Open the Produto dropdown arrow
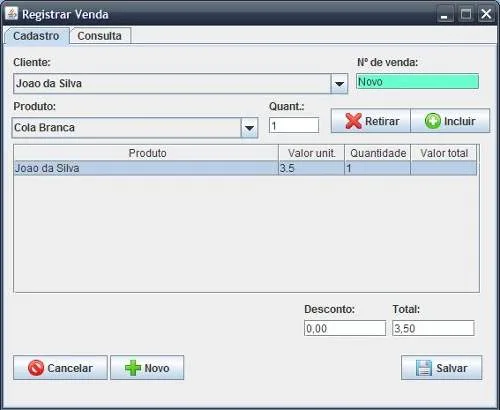Screen dimensions: 500x410 tap(249, 128)
